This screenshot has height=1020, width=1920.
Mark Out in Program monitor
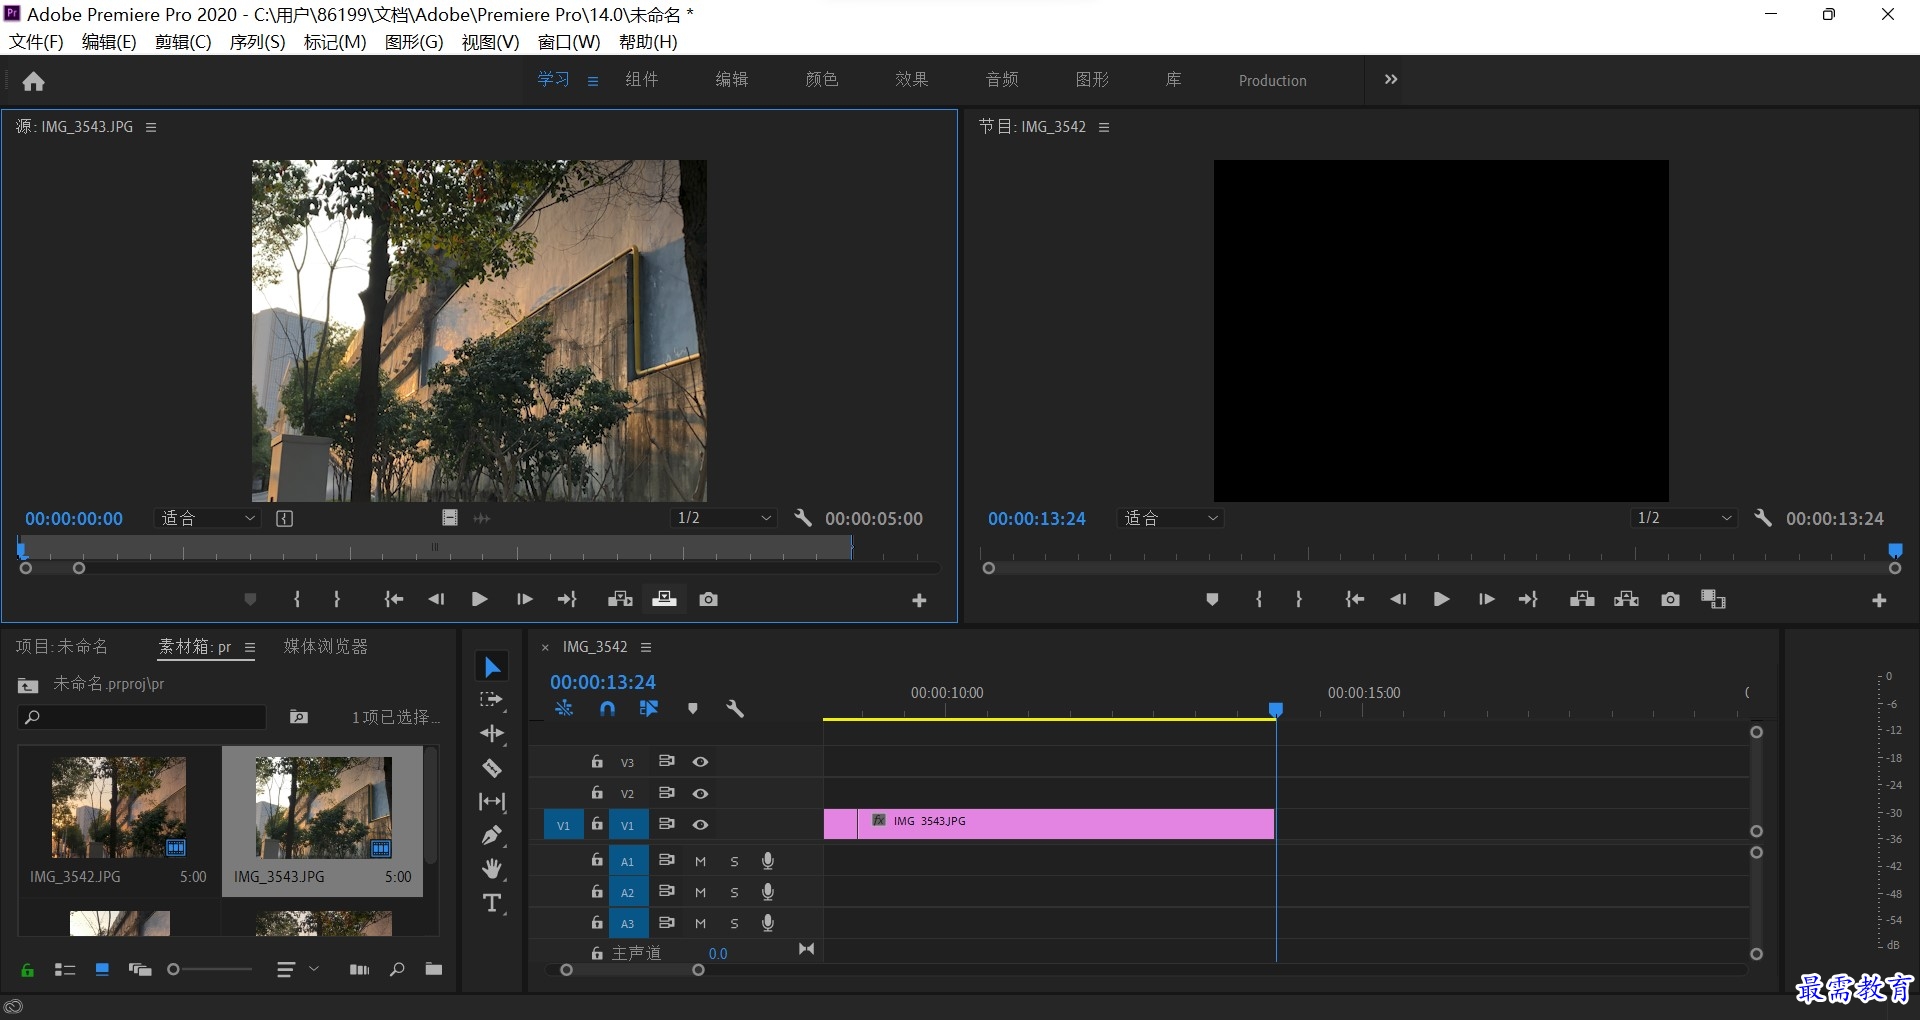point(1299,599)
